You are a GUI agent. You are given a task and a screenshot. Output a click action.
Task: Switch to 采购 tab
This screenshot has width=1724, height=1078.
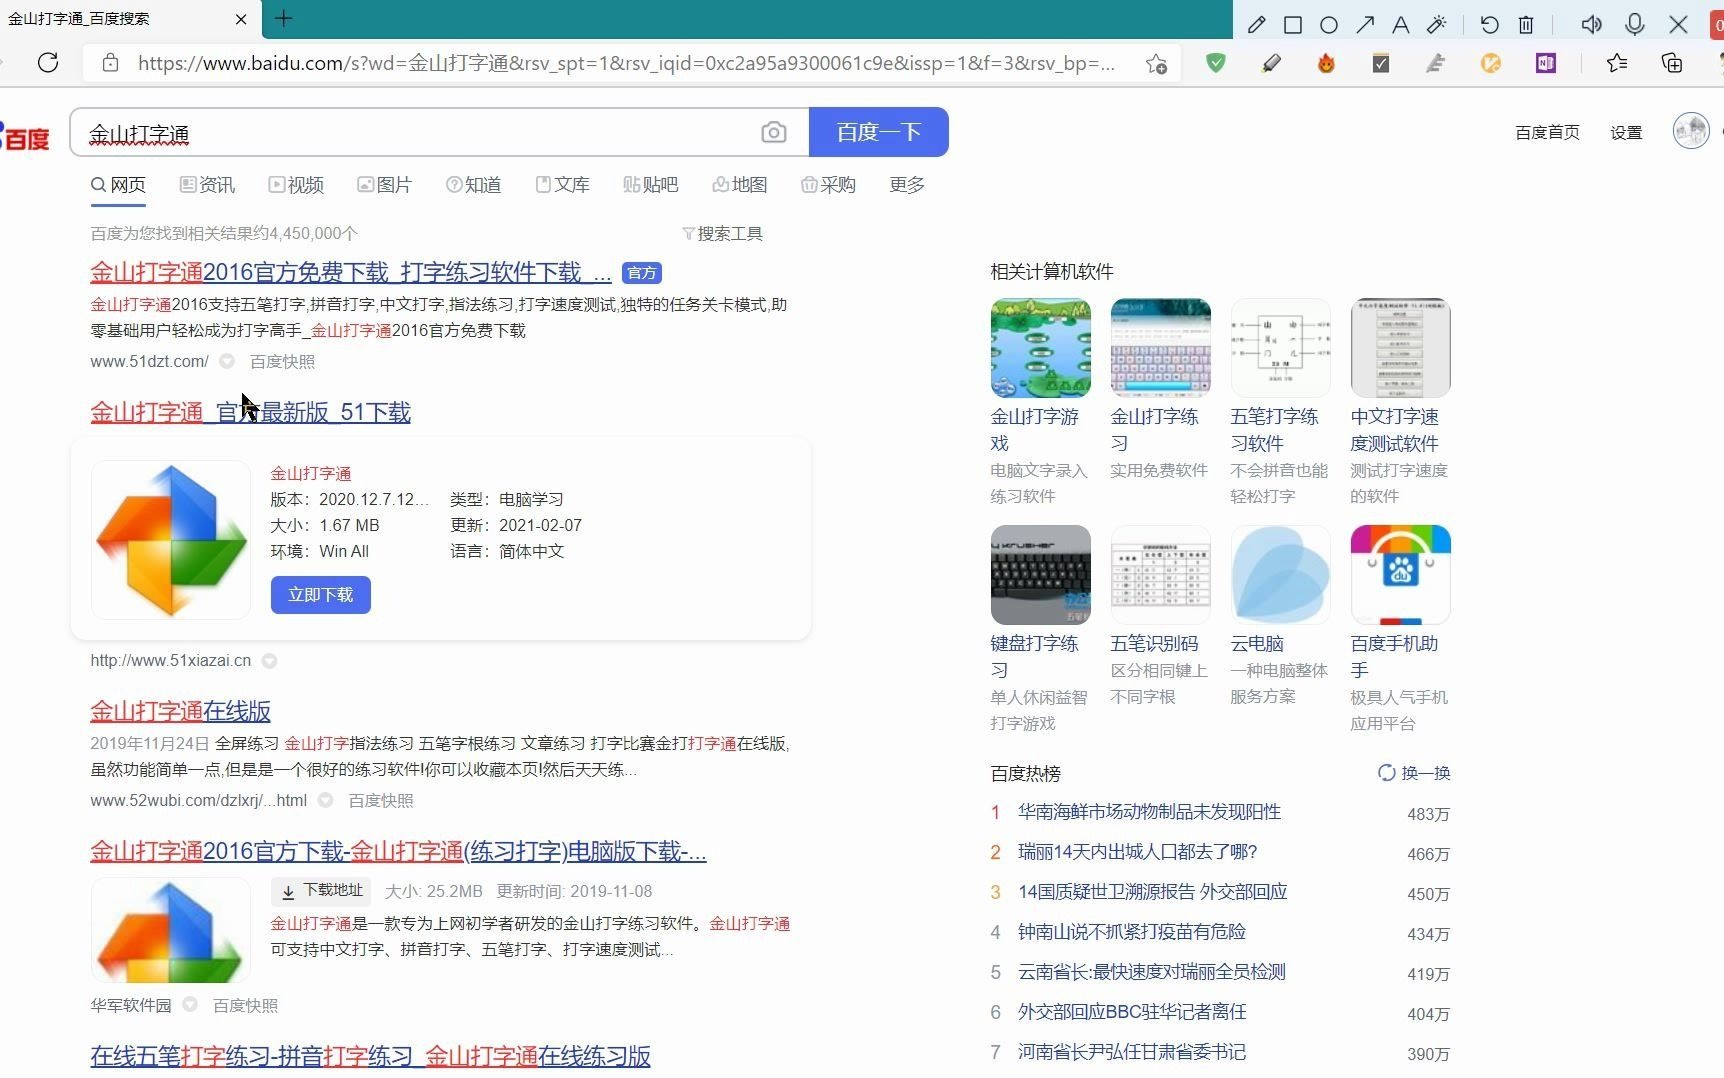point(828,185)
